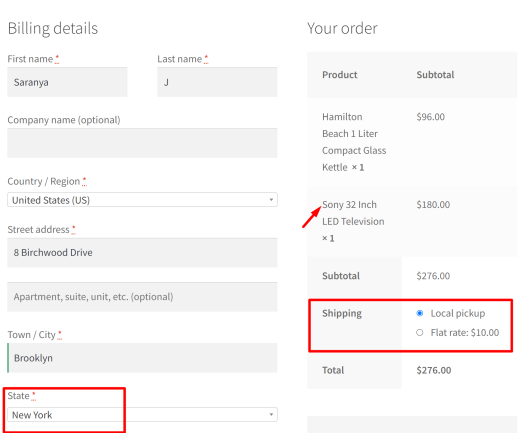The width and height of the screenshot is (530, 433).
Task: Click the Total row label
Action: [x=333, y=370]
